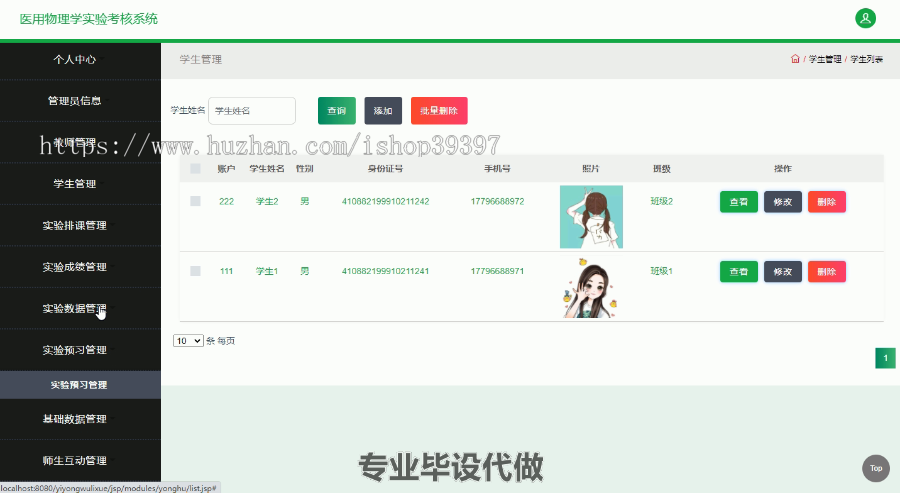Click phone number 17796688971
The width and height of the screenshot is (900, 493).
coord(497,271)
